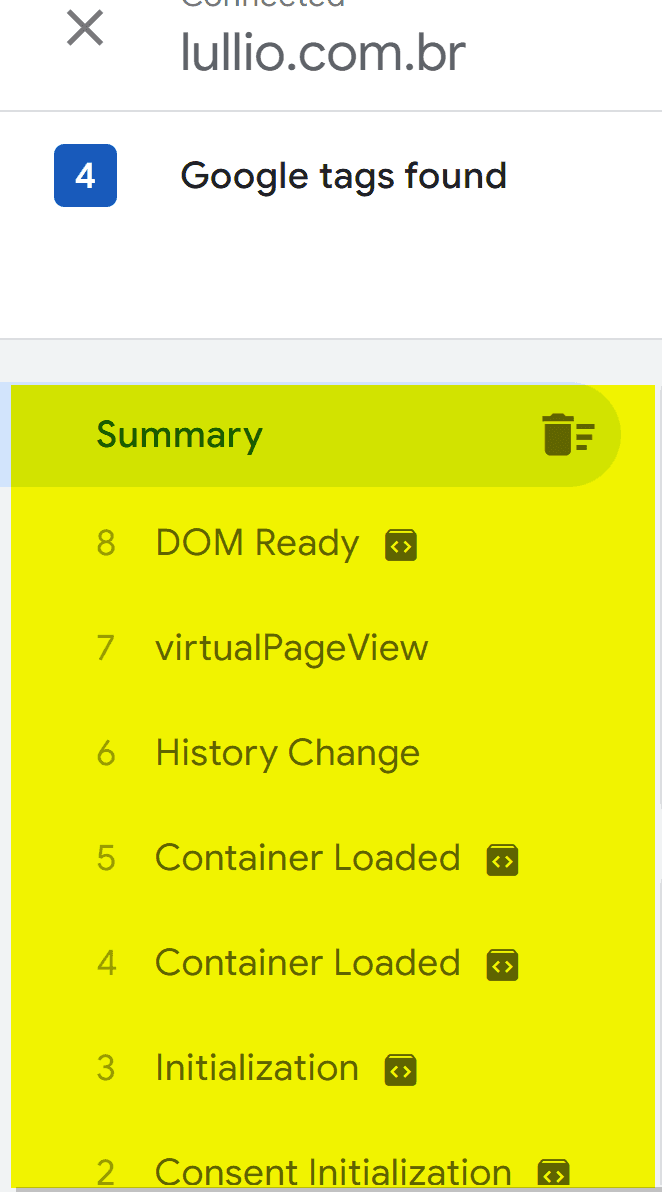
Task: Clear the event list with the sweep icon
Action: 568,435
